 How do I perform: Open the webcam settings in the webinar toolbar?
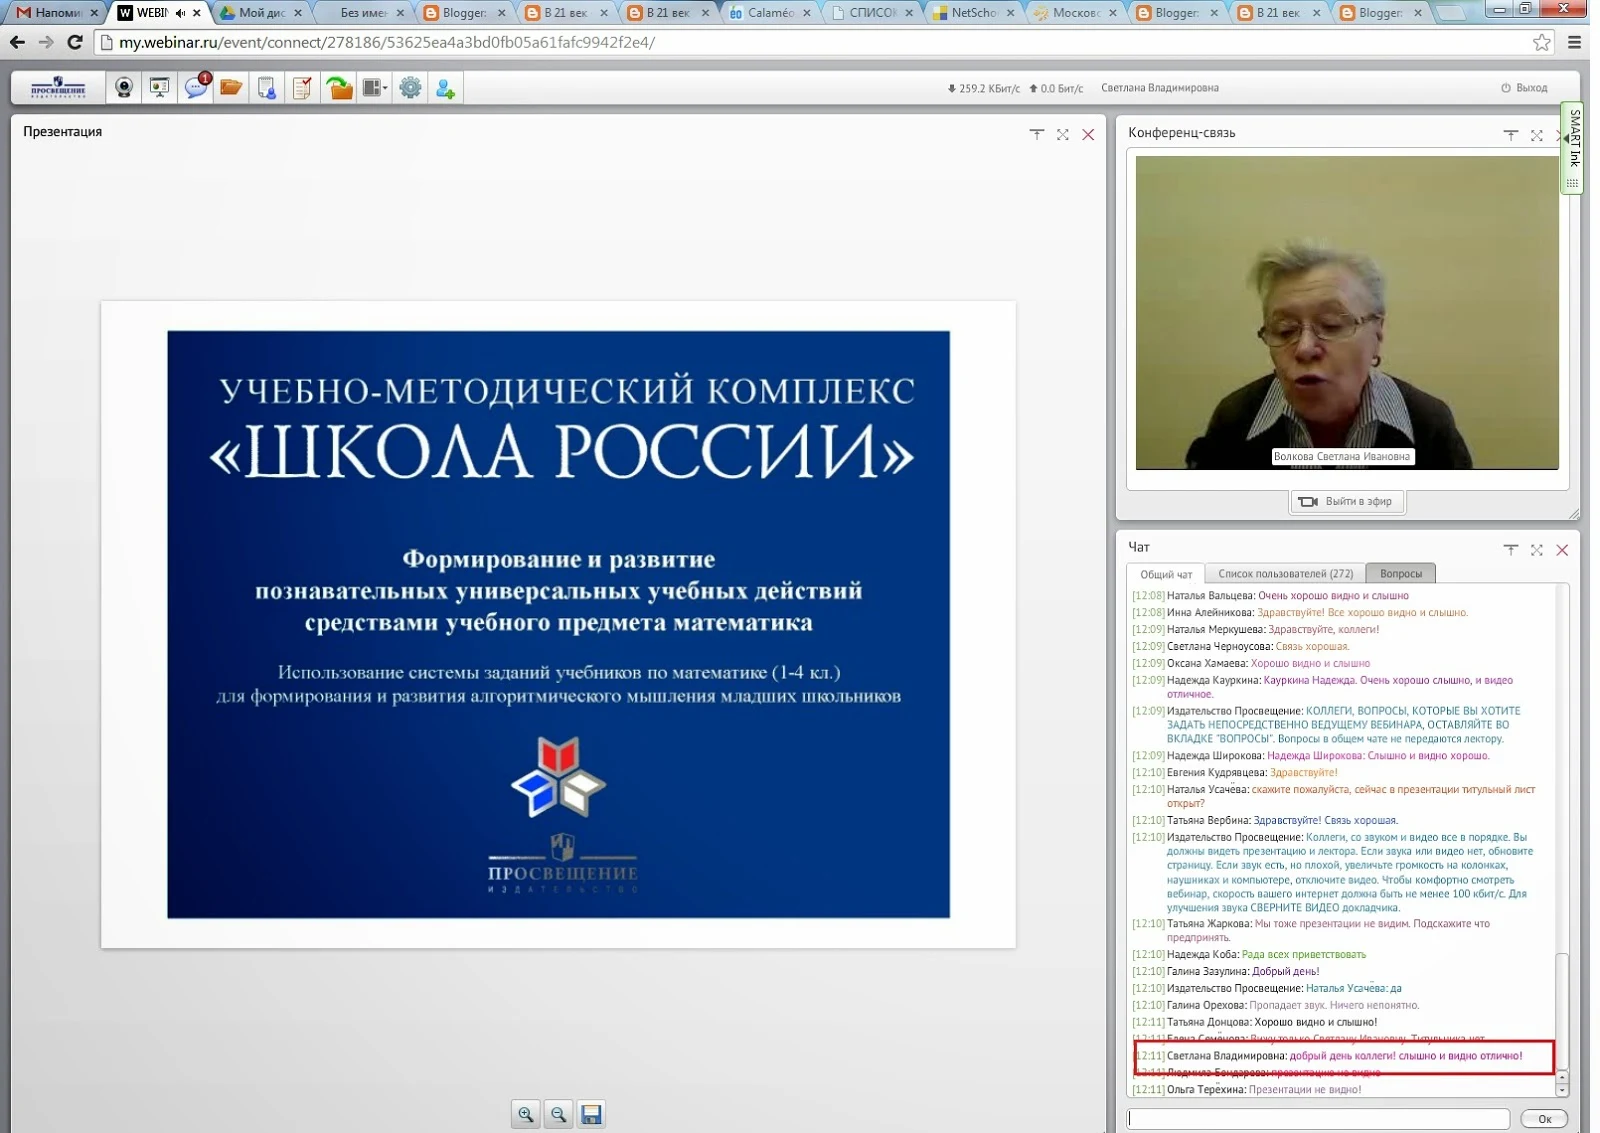tap(124, 88)
